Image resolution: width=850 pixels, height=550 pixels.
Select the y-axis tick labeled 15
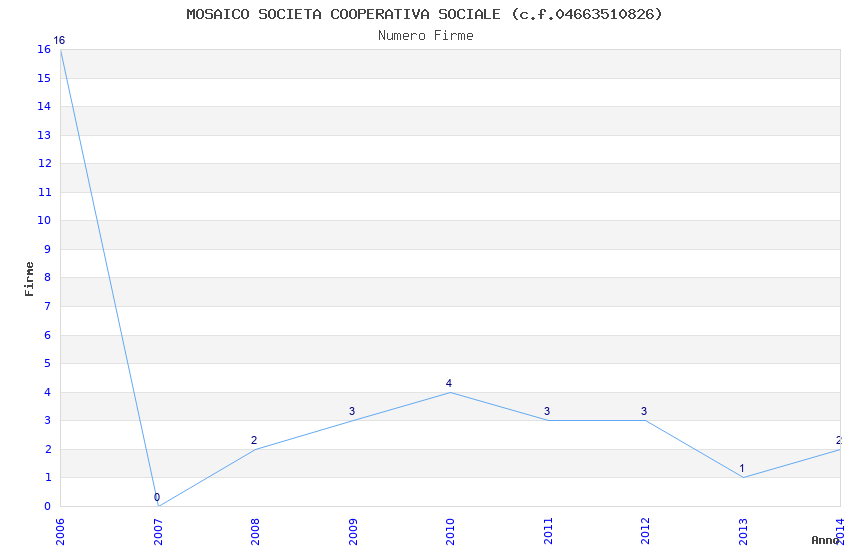click(x=44, y=78)
